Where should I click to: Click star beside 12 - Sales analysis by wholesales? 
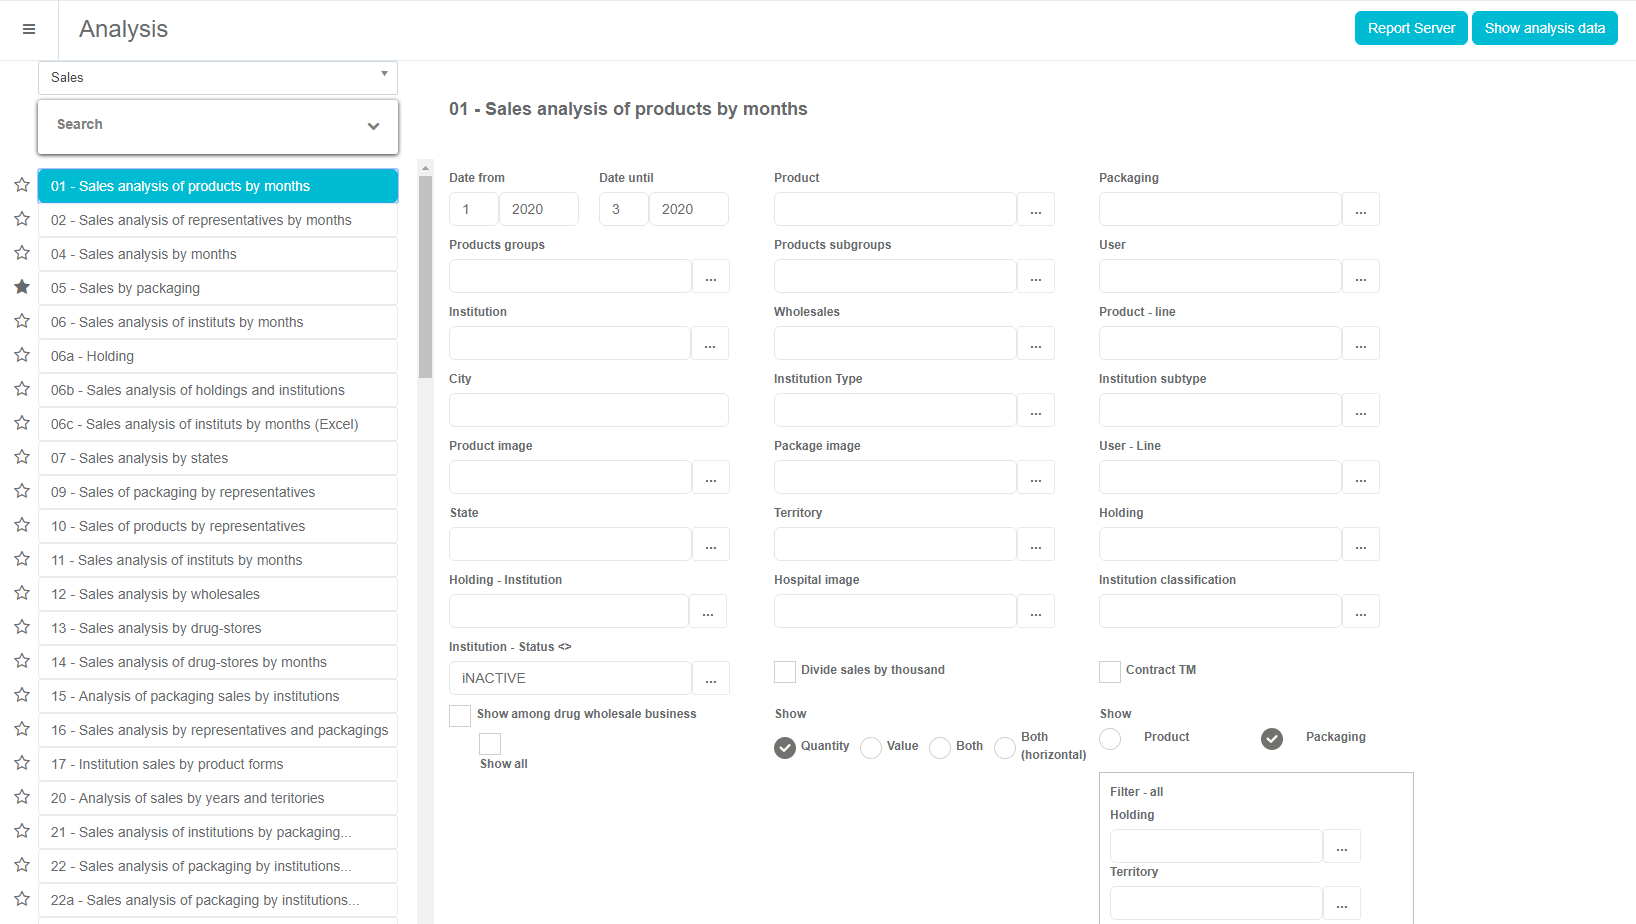click(x=22, y=593)
